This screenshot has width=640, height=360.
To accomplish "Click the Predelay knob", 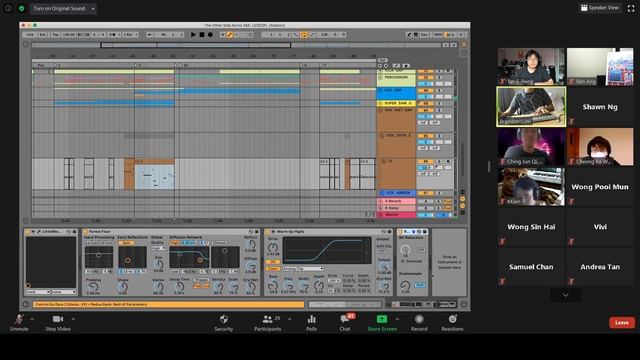I will 93,287.
